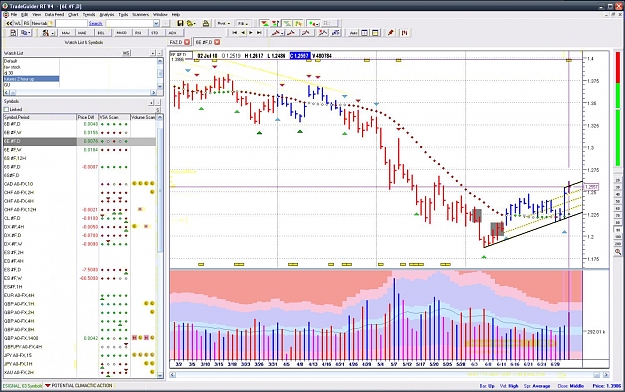Open the Analysis menu
The width and height of the screenshot is (625, 392).
click(x=106, y=14)
